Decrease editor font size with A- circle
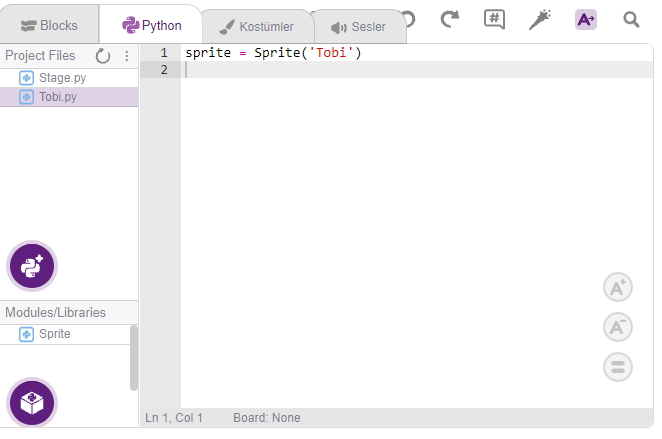Viewport: 662px width, 439px height. 618,327
